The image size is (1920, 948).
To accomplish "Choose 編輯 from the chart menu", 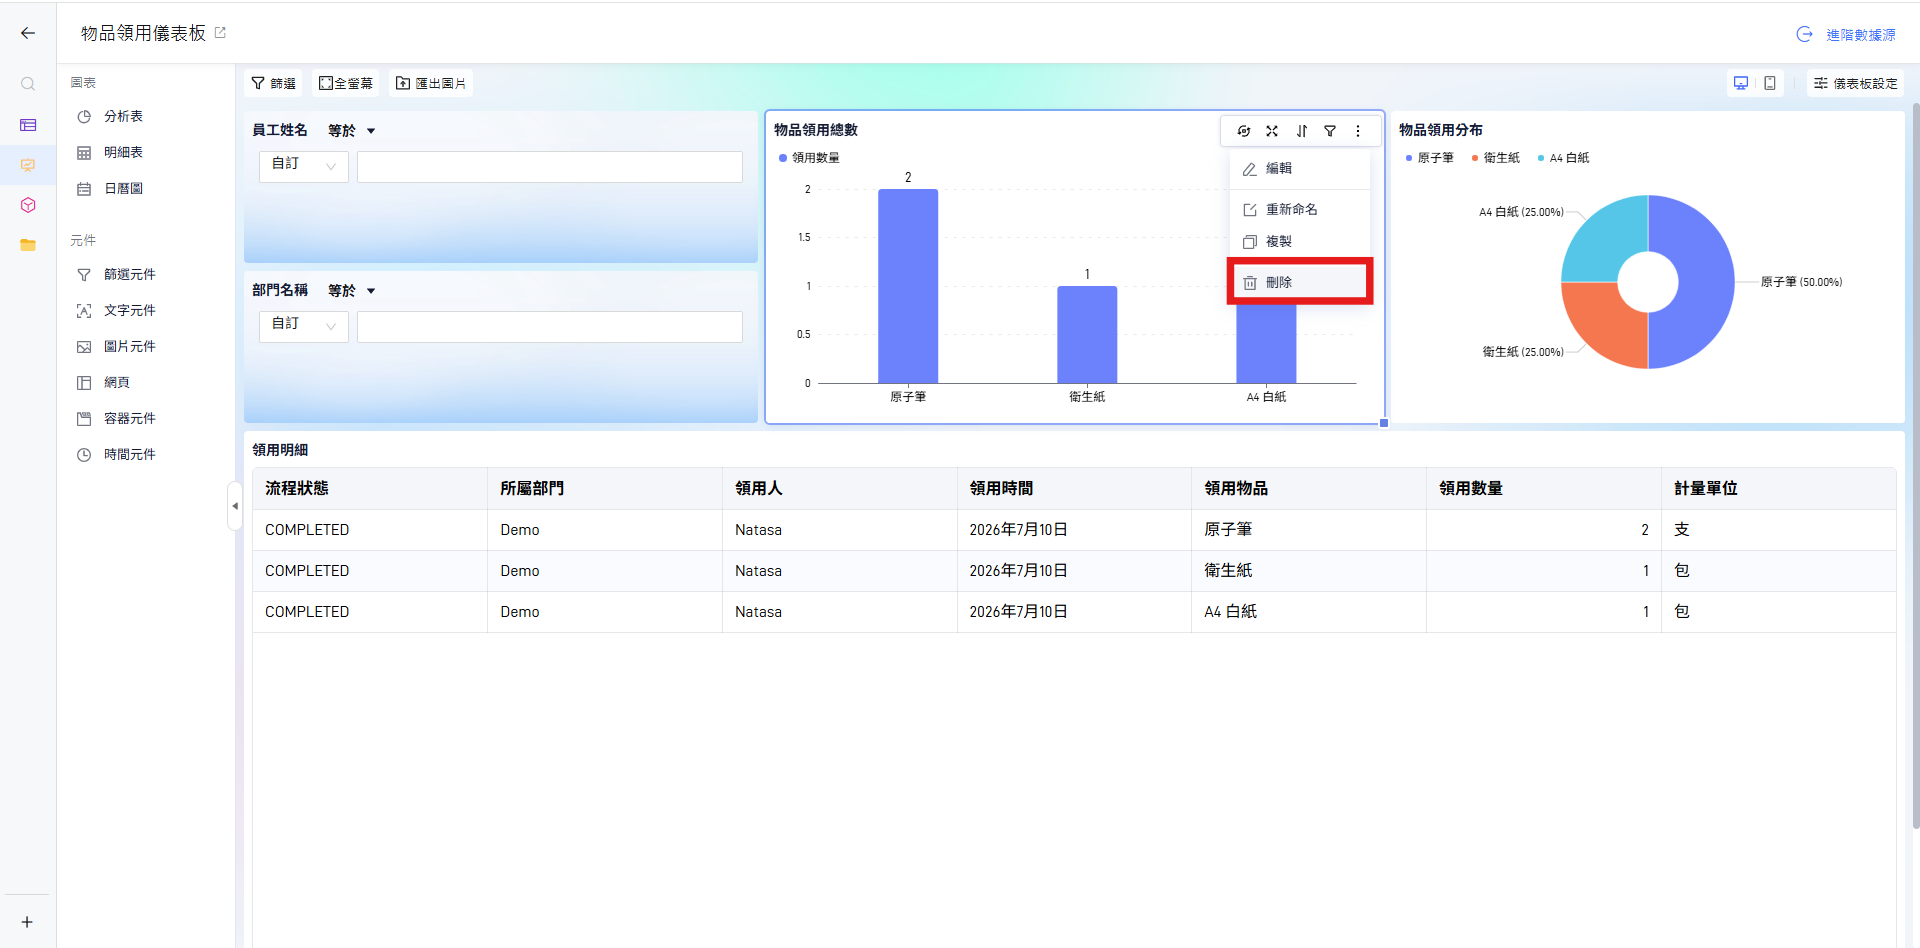I will pyautogui.click(x=1300, y=169).
